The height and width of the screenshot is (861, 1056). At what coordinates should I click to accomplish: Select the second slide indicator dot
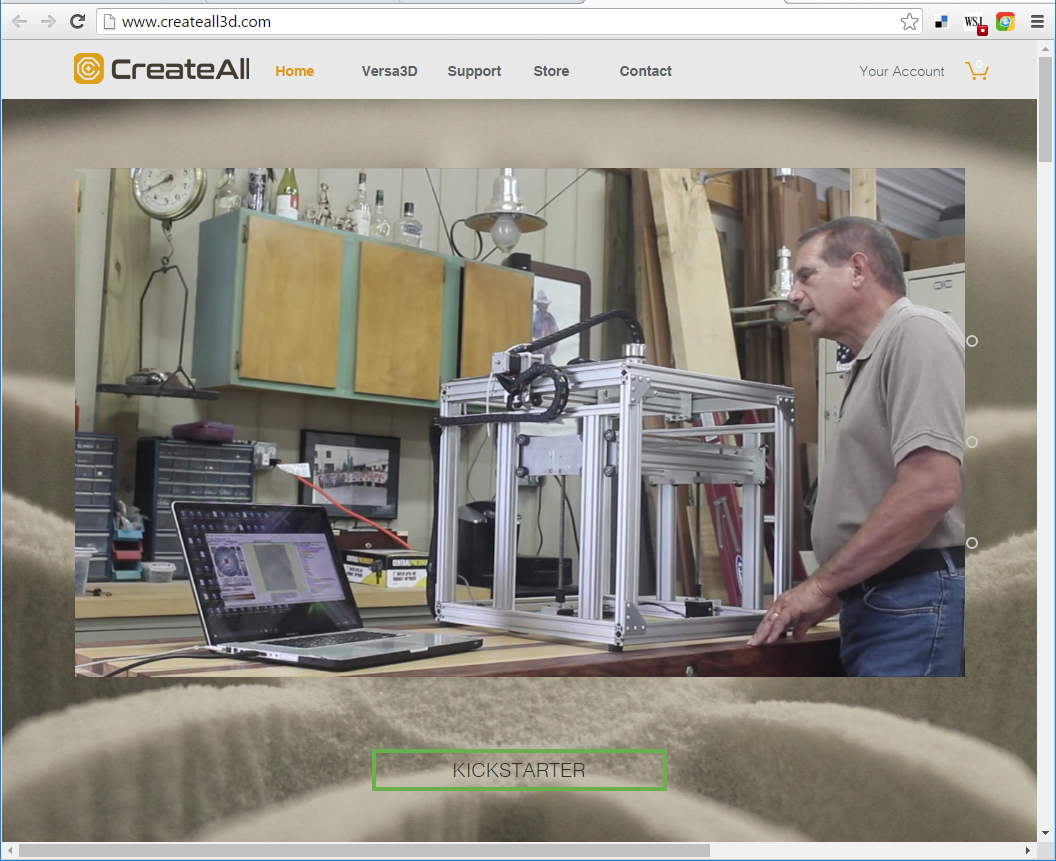coord(972,442)
